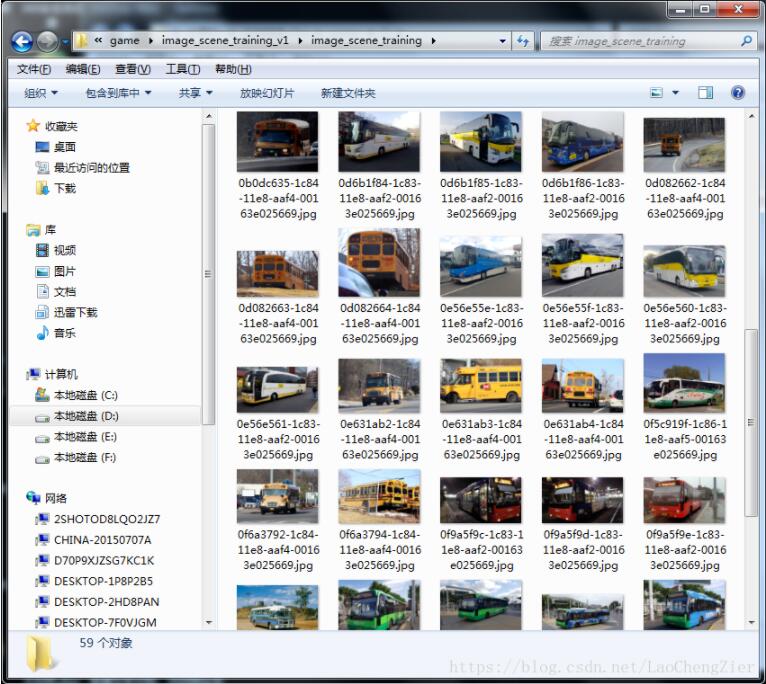This screenshot has height=684, width=766.
Task: Toggle the preview pane icon
Action: 705,92
